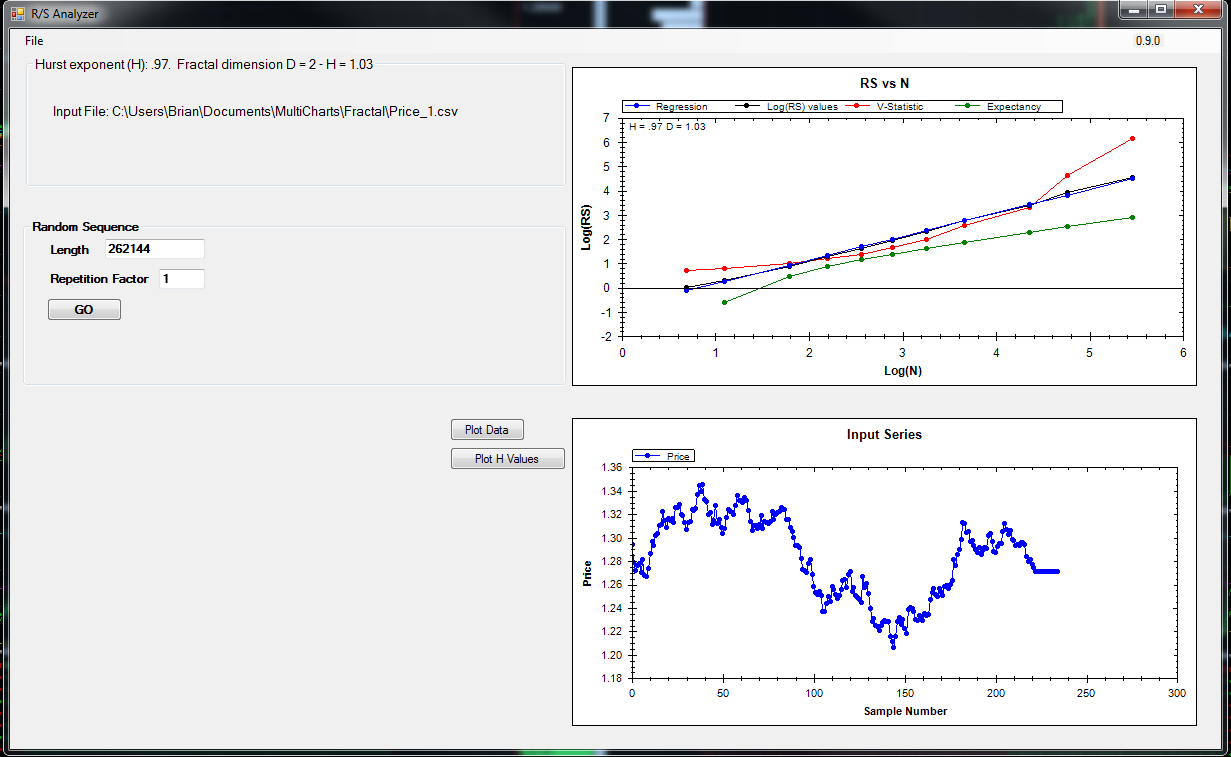
Task: Click the Length field label
Action: coord(70,250)
